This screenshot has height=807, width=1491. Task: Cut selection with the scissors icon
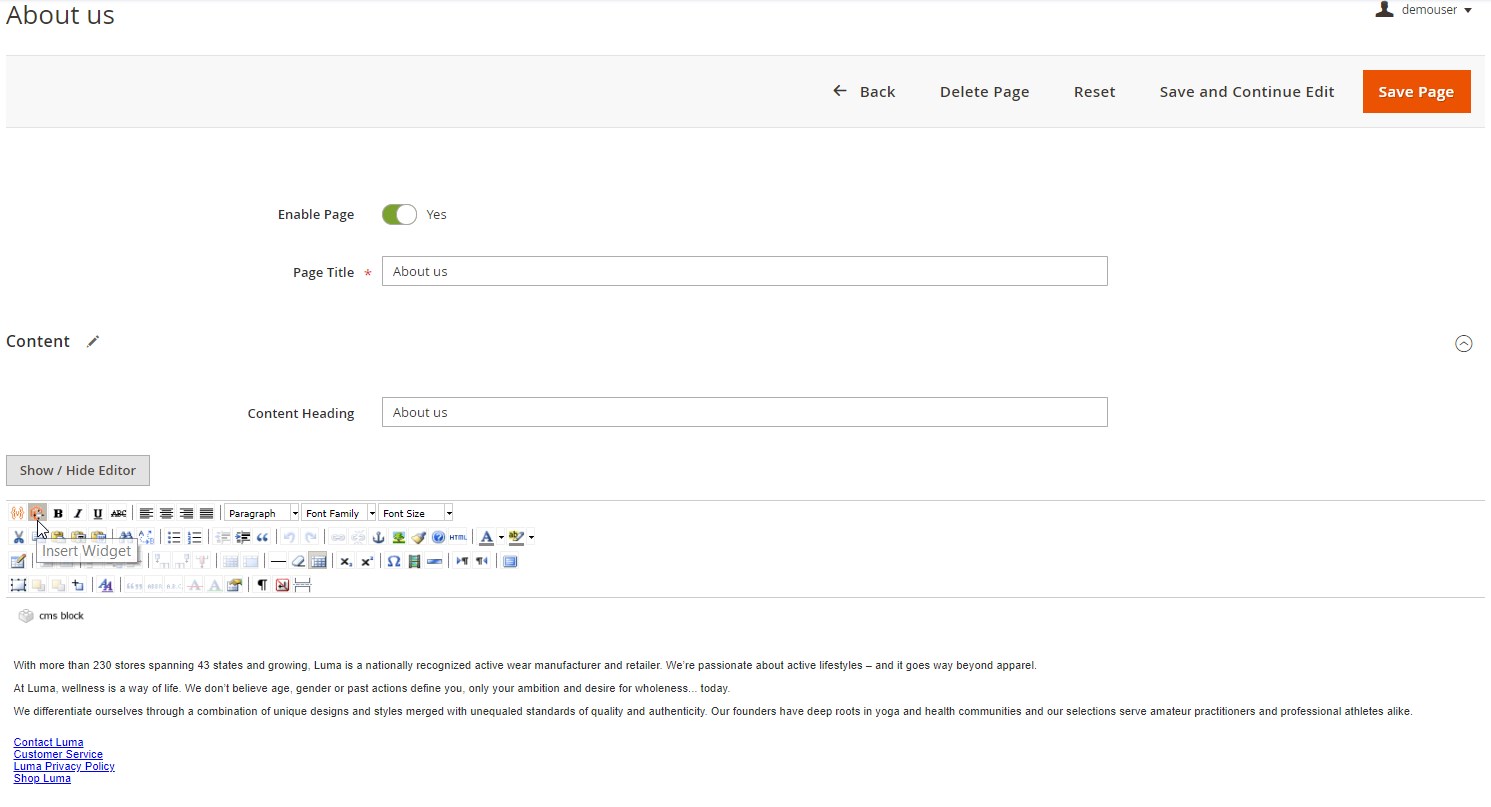pyautogui.click(x=18, y=537)
